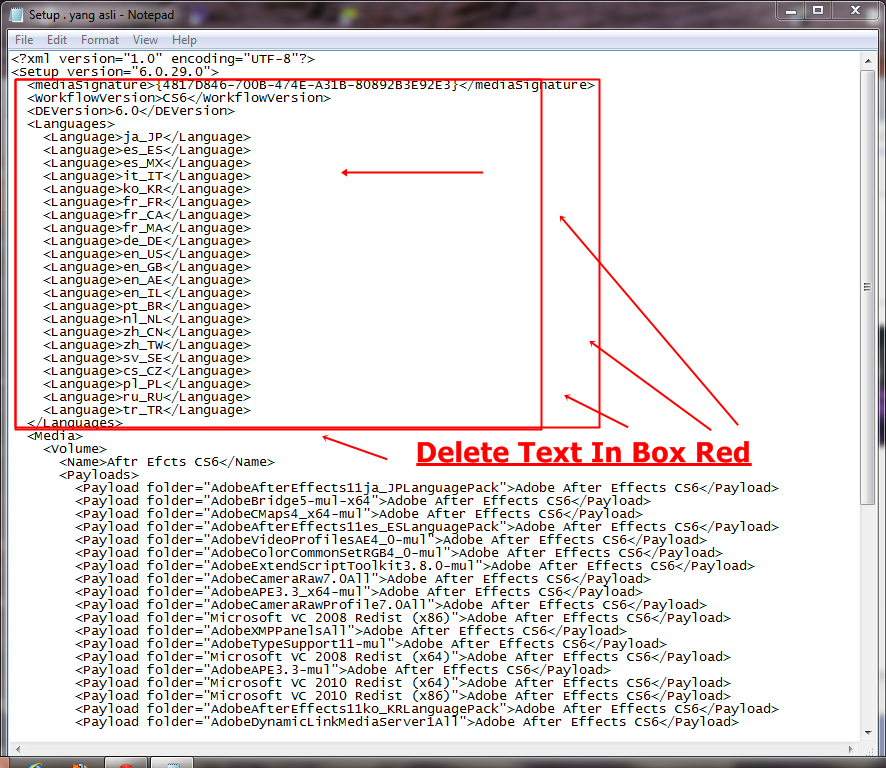Minimize the Notepad window
886x768 pixels.
pyautogui.click(x=791, y=11)
